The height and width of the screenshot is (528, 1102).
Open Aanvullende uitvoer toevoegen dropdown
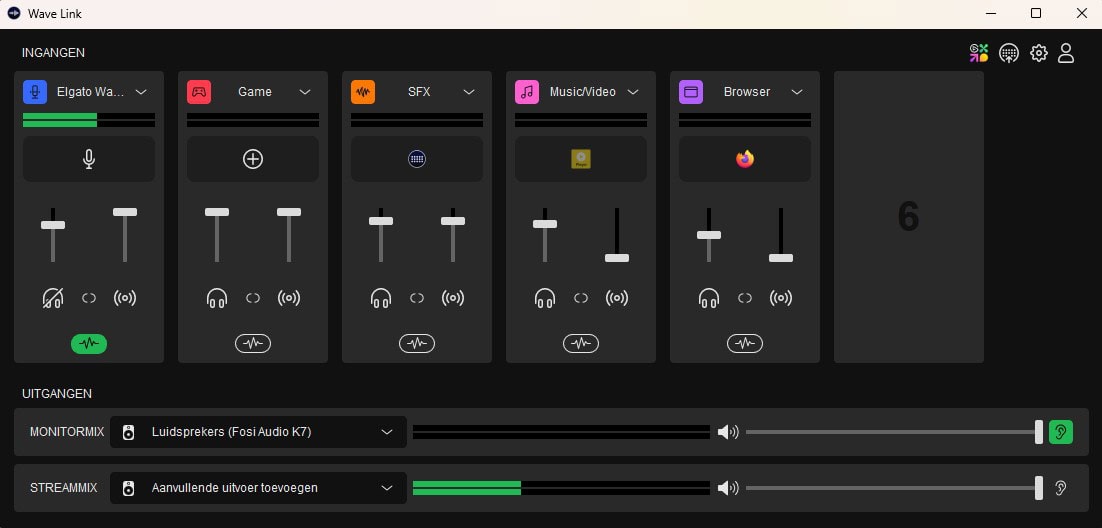[259, 488]
